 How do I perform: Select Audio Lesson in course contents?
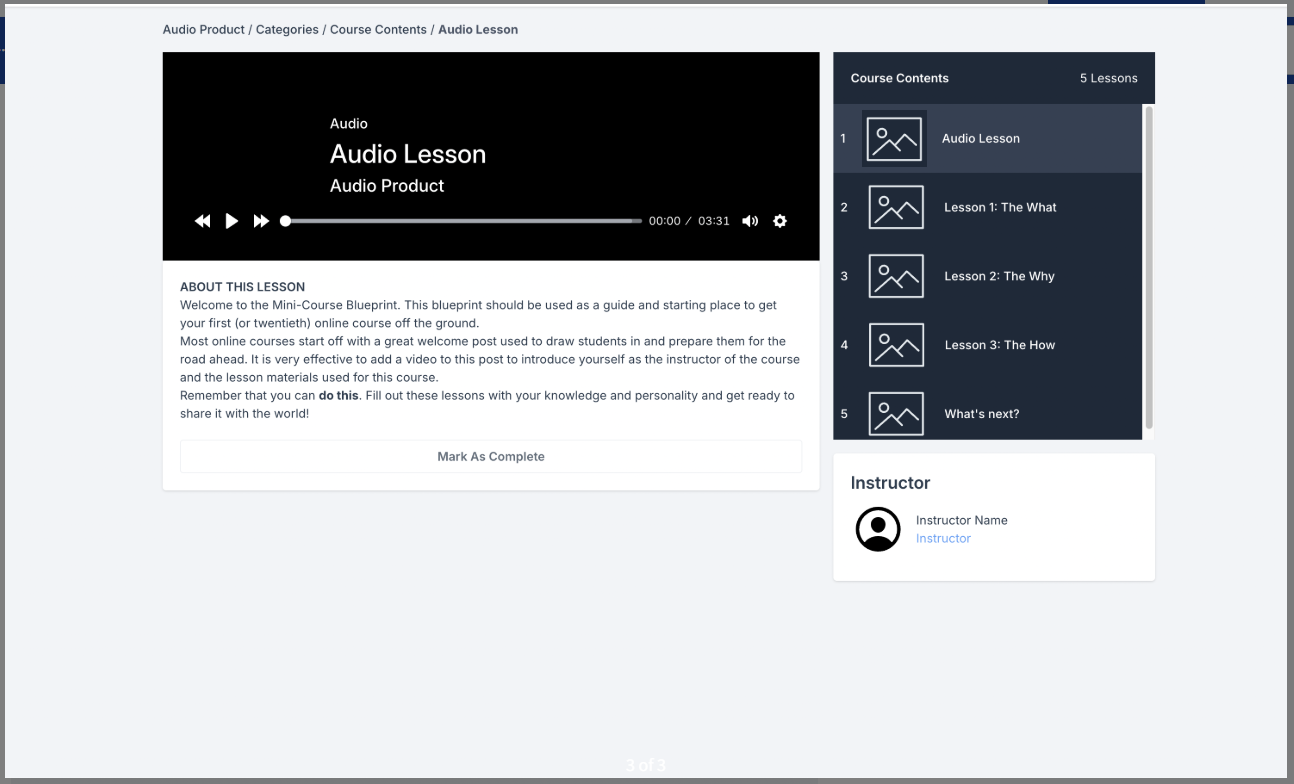click(987, 139)
